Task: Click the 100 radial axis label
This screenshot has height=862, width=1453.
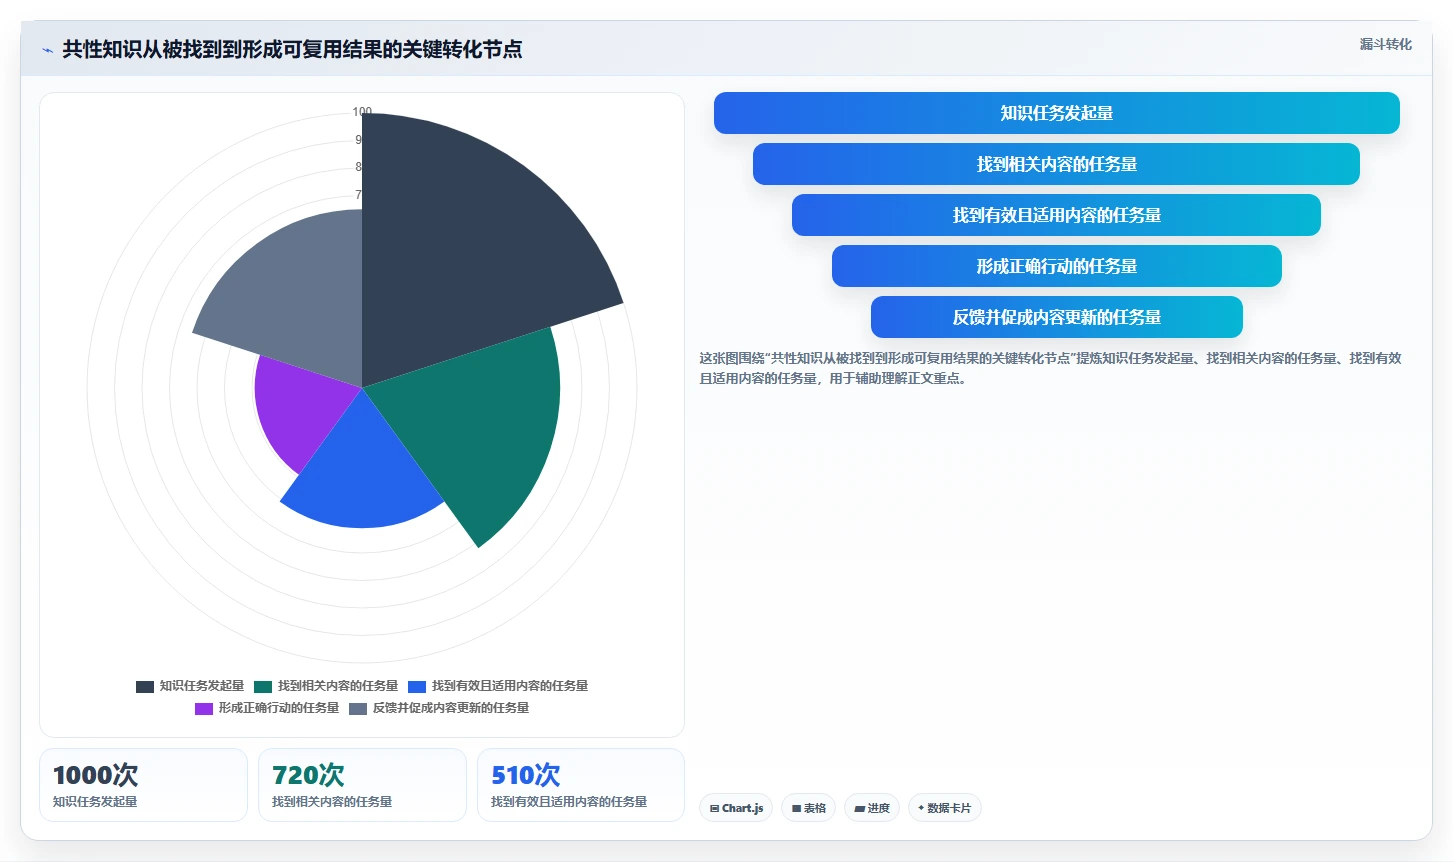Action: (x=362, y=112)
